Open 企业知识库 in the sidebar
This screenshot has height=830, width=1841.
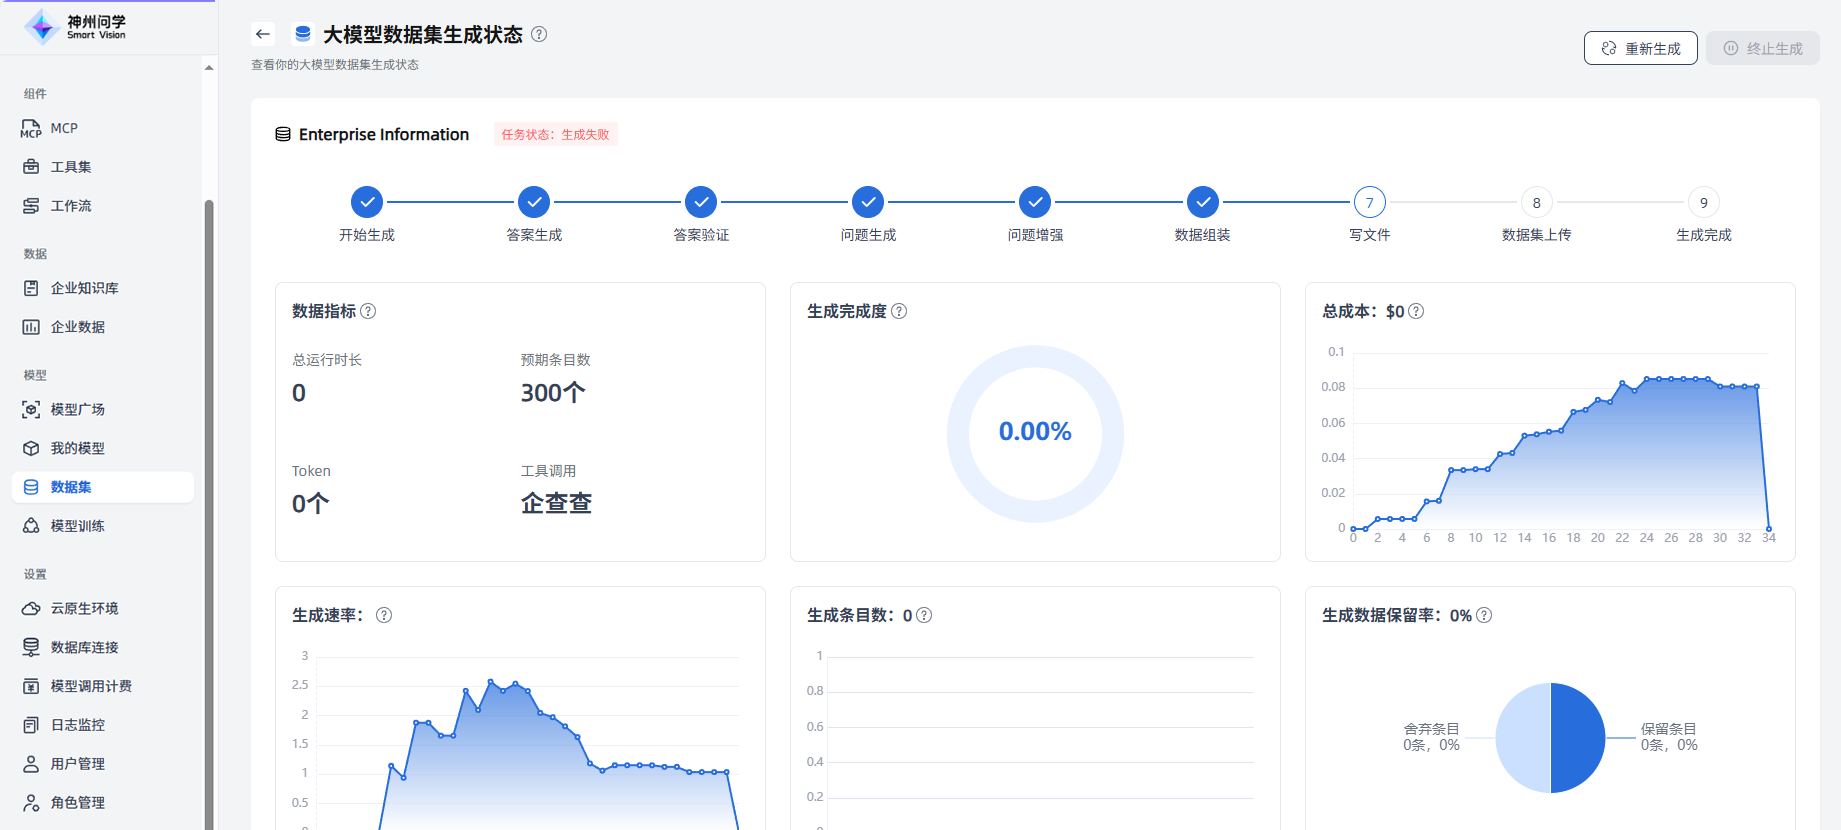84,288
